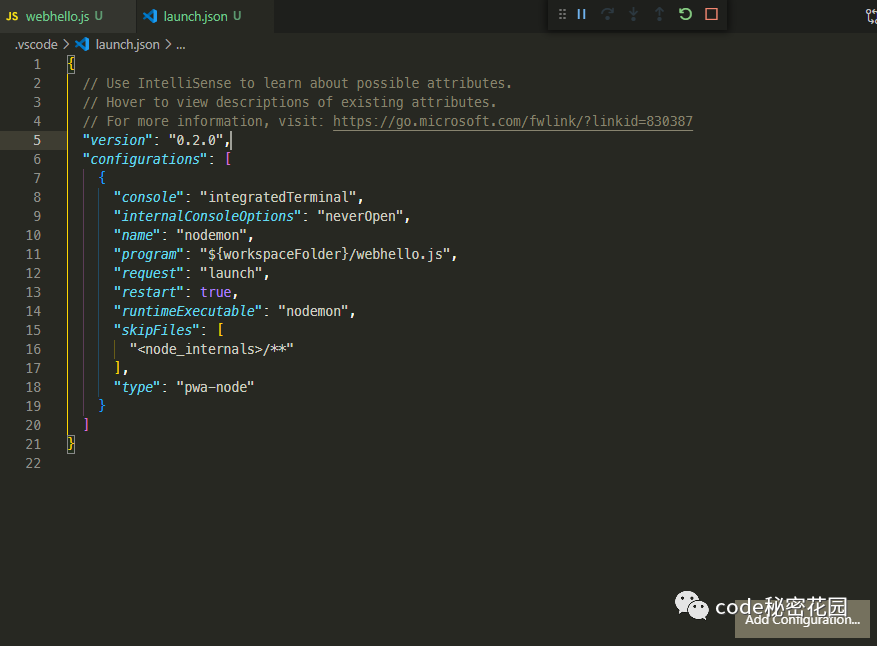Click the "internalConsoleOptions" key
Image resolution: width=877 pixels, height=646 pixels.
(x=208, y=216)
